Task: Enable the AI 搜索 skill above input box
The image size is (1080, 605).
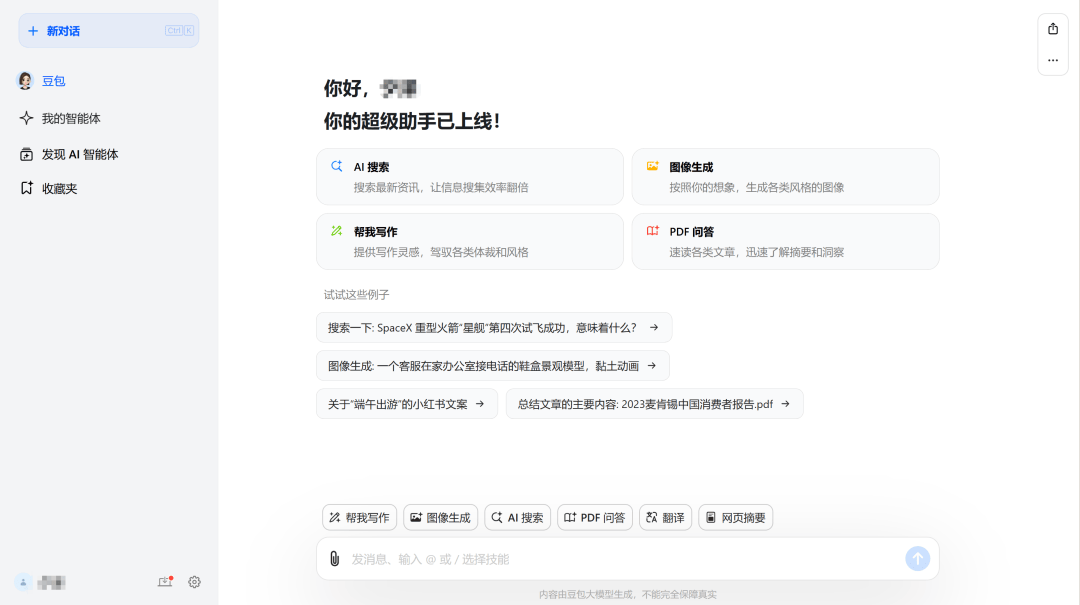Action: coord(517,517)
